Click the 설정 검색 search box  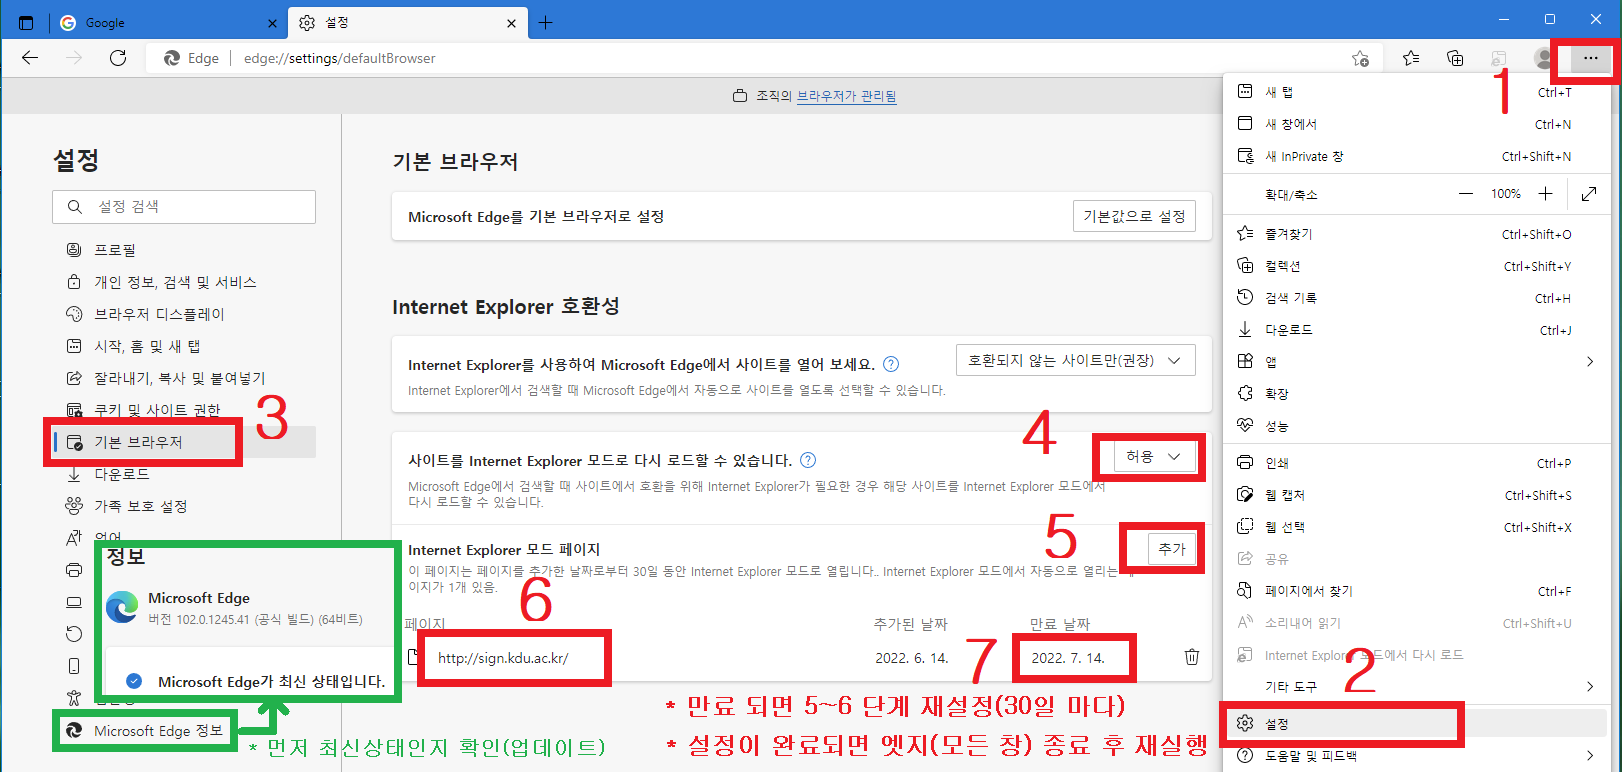(x=184, y=207)
